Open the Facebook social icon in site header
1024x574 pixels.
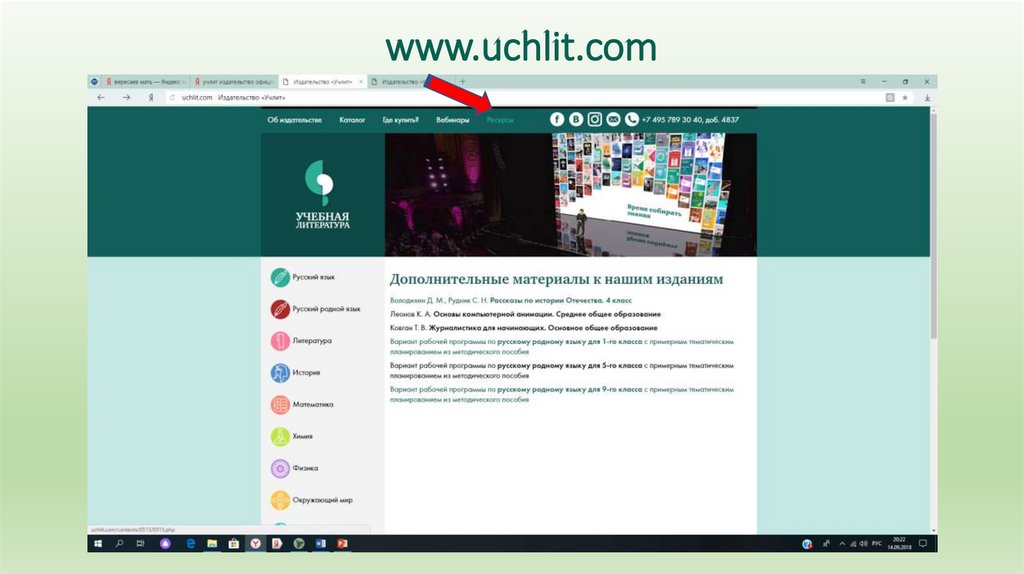click(556, 119)
